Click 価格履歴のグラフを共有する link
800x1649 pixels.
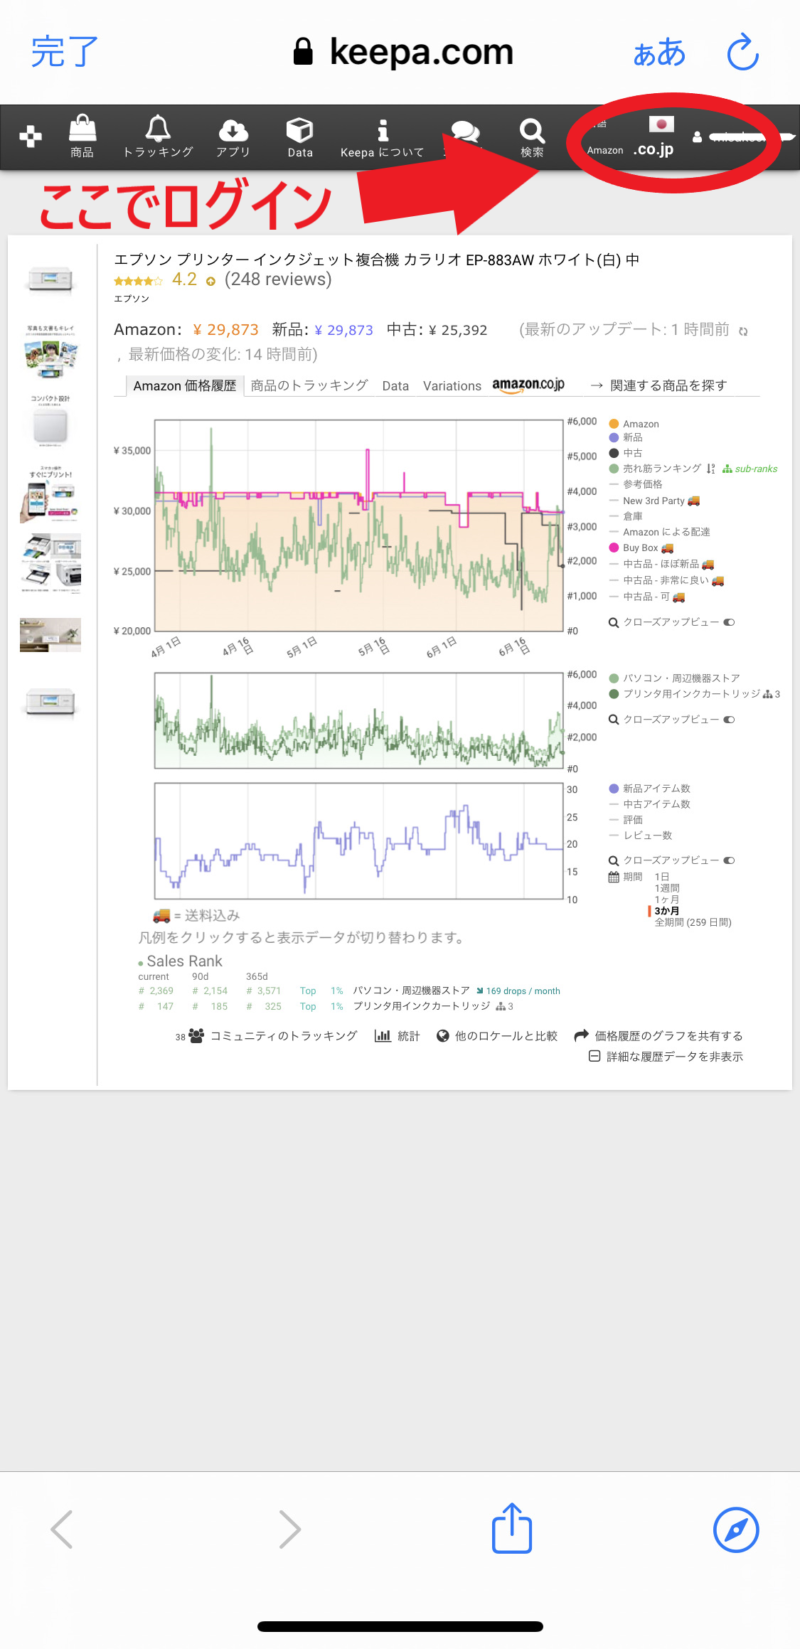click(669, 1036)
